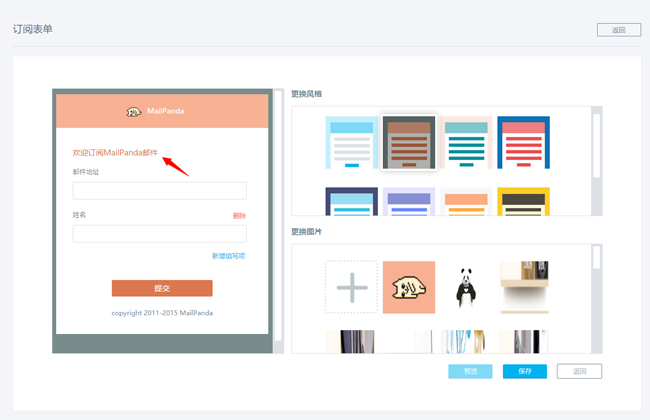Focus the 邮件地址 input field
This screenshot has height=420, width=650.
pos(160,191)
